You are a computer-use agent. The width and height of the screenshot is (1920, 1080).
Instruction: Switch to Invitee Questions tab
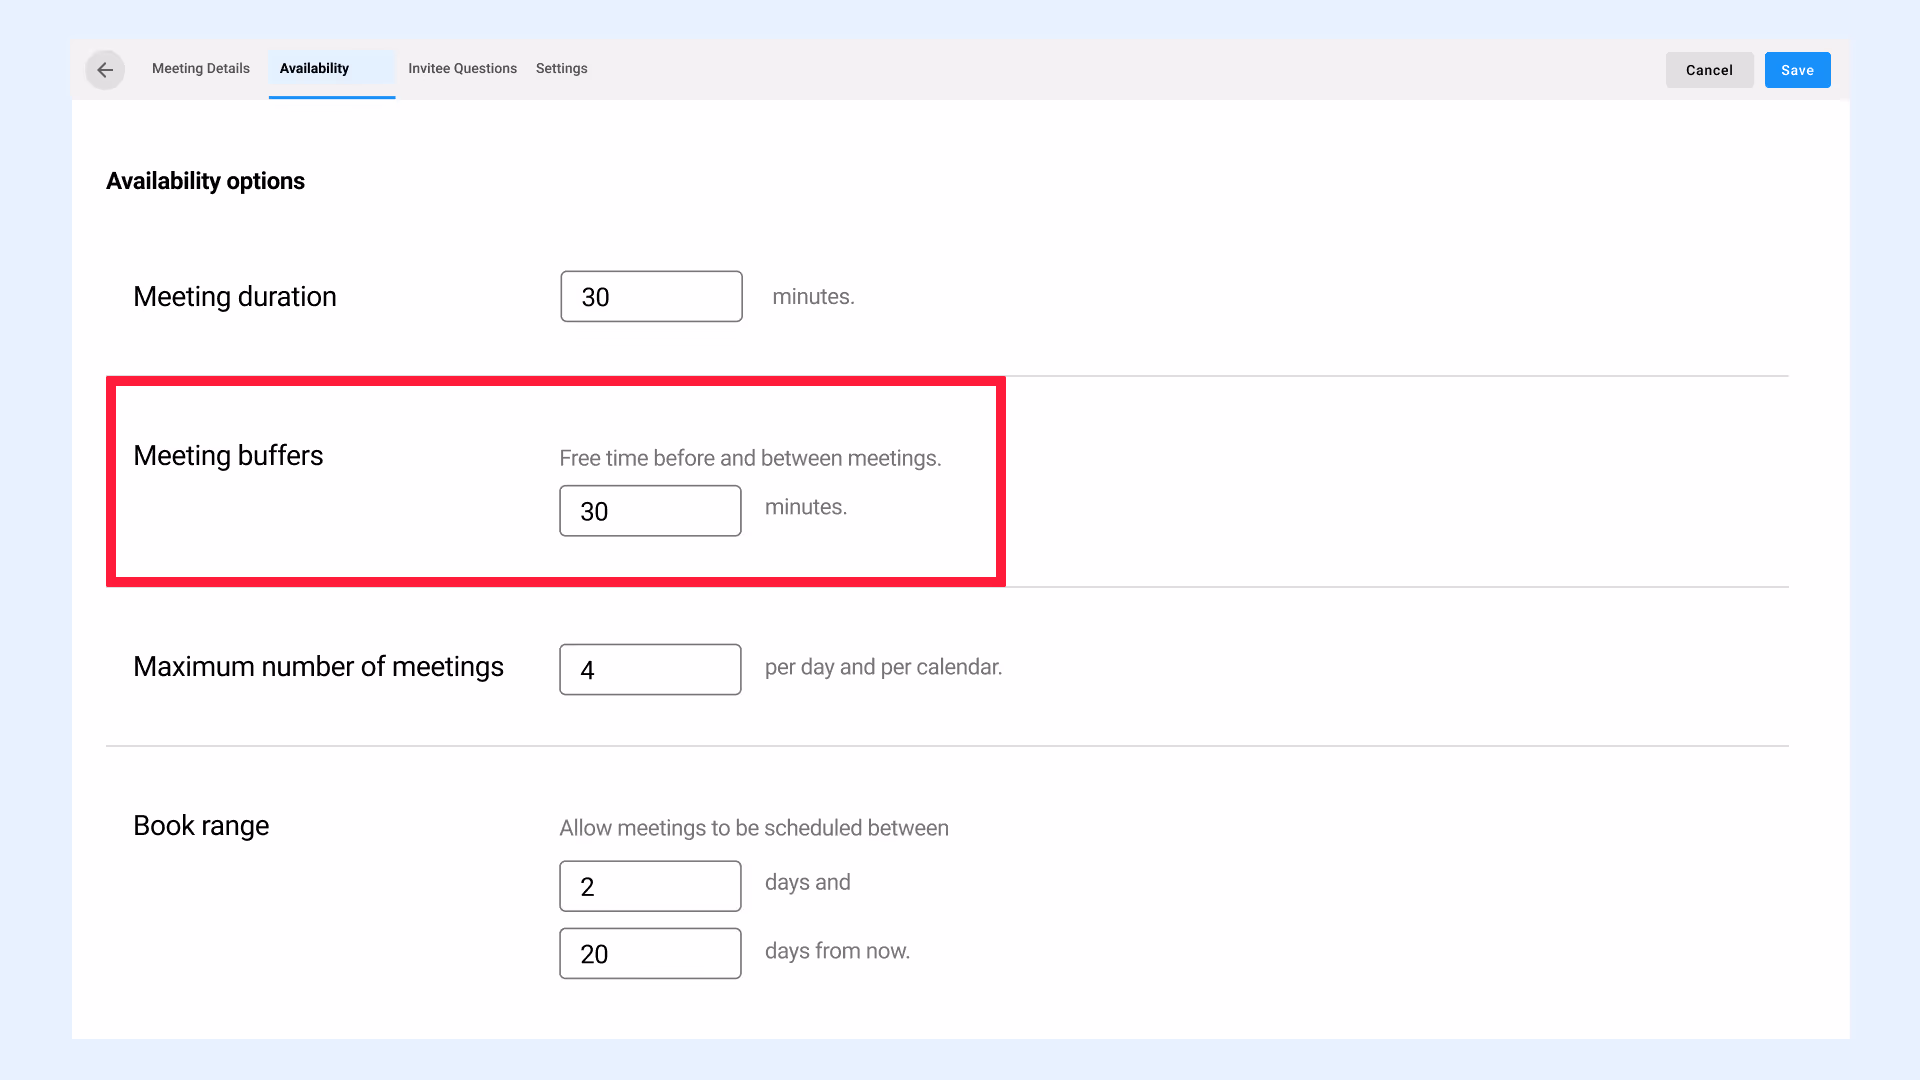coord(462,69)
